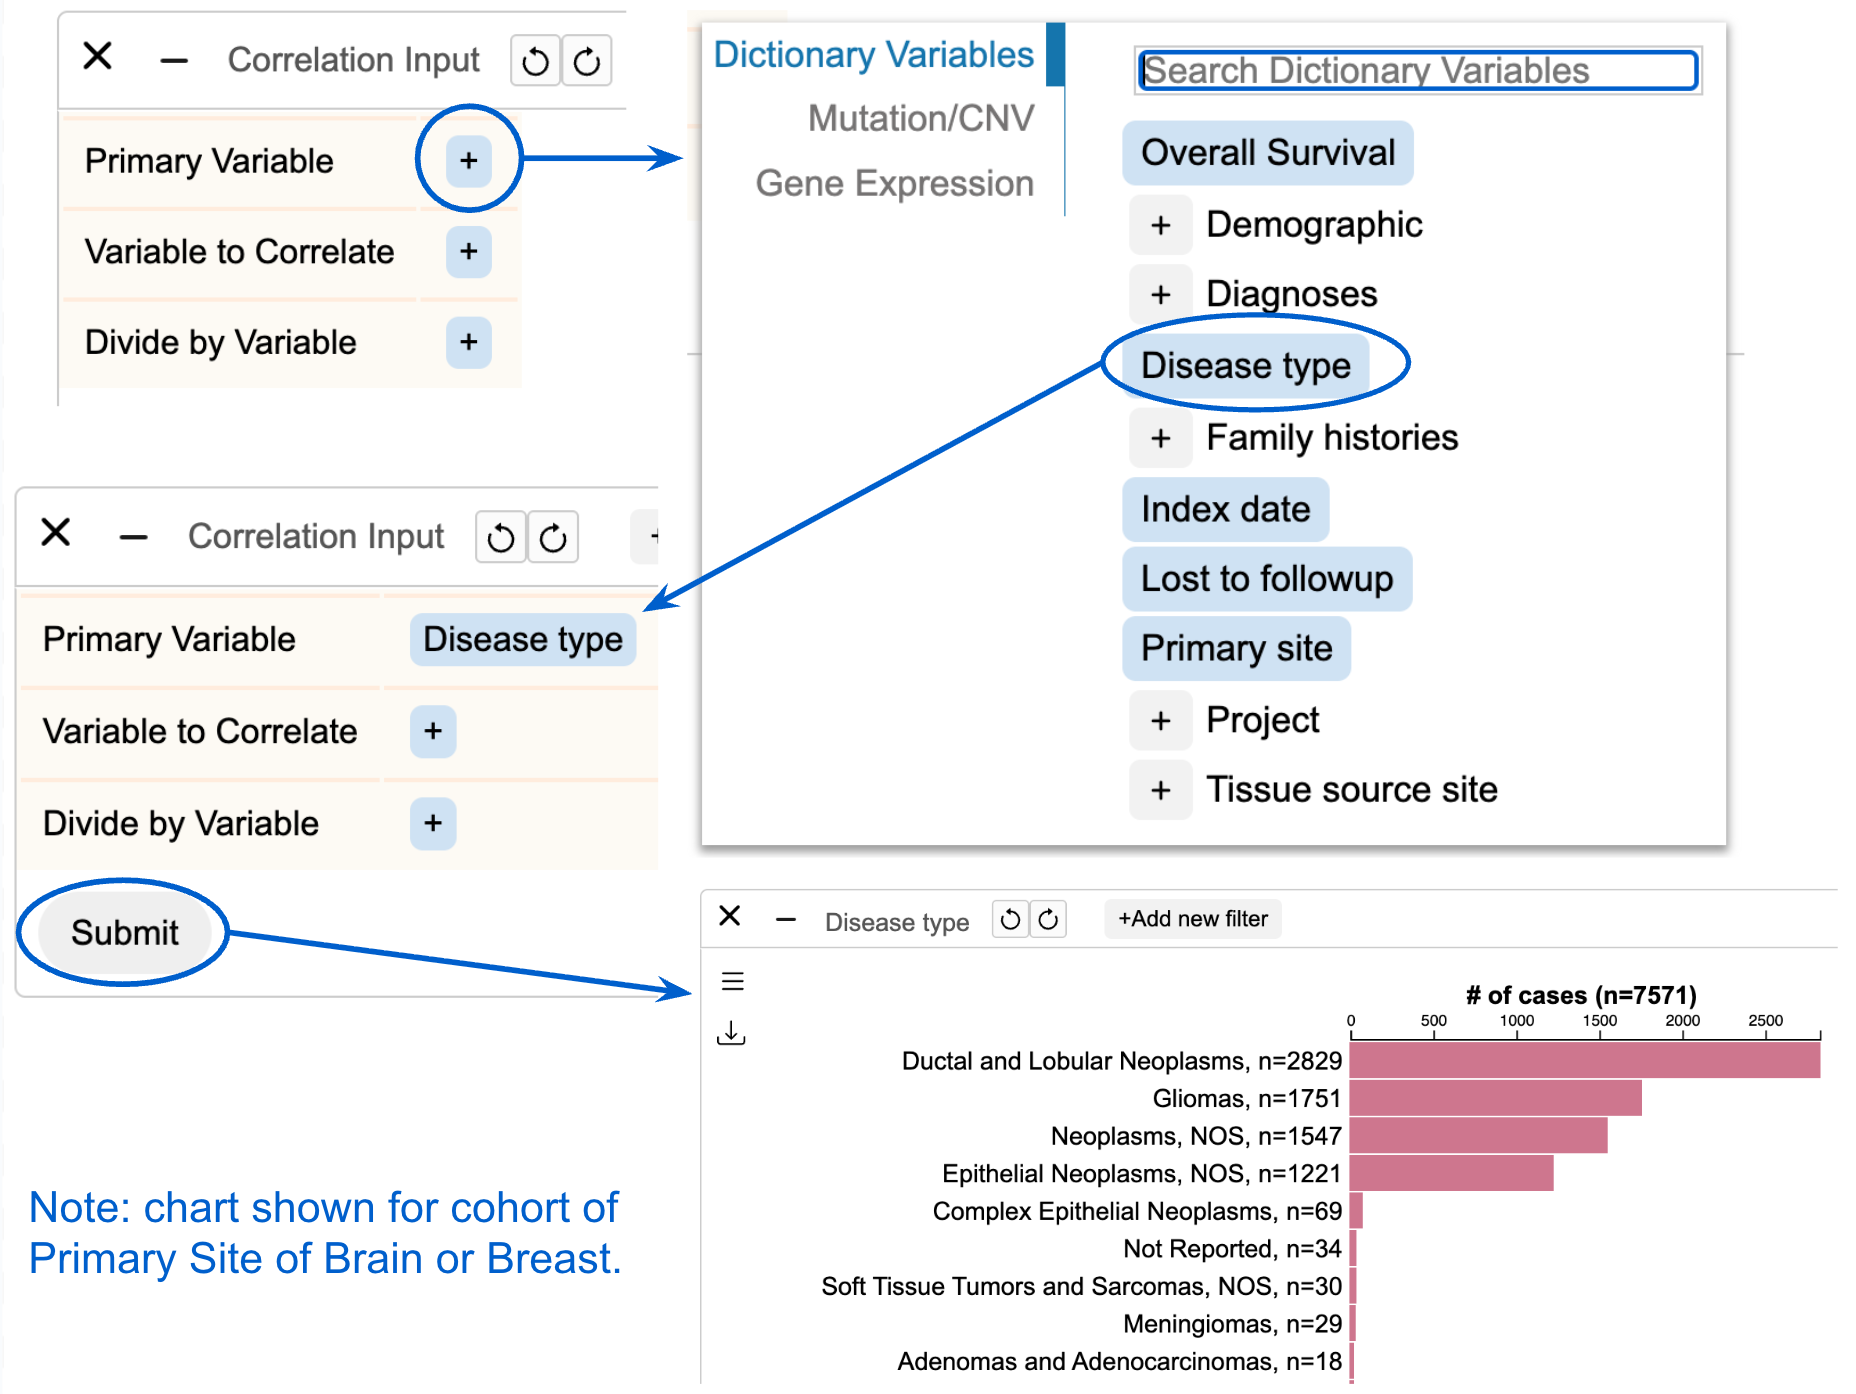
Task: Click the undo icon in top Correlation Input panel
Action: click(x=535, y=61)
